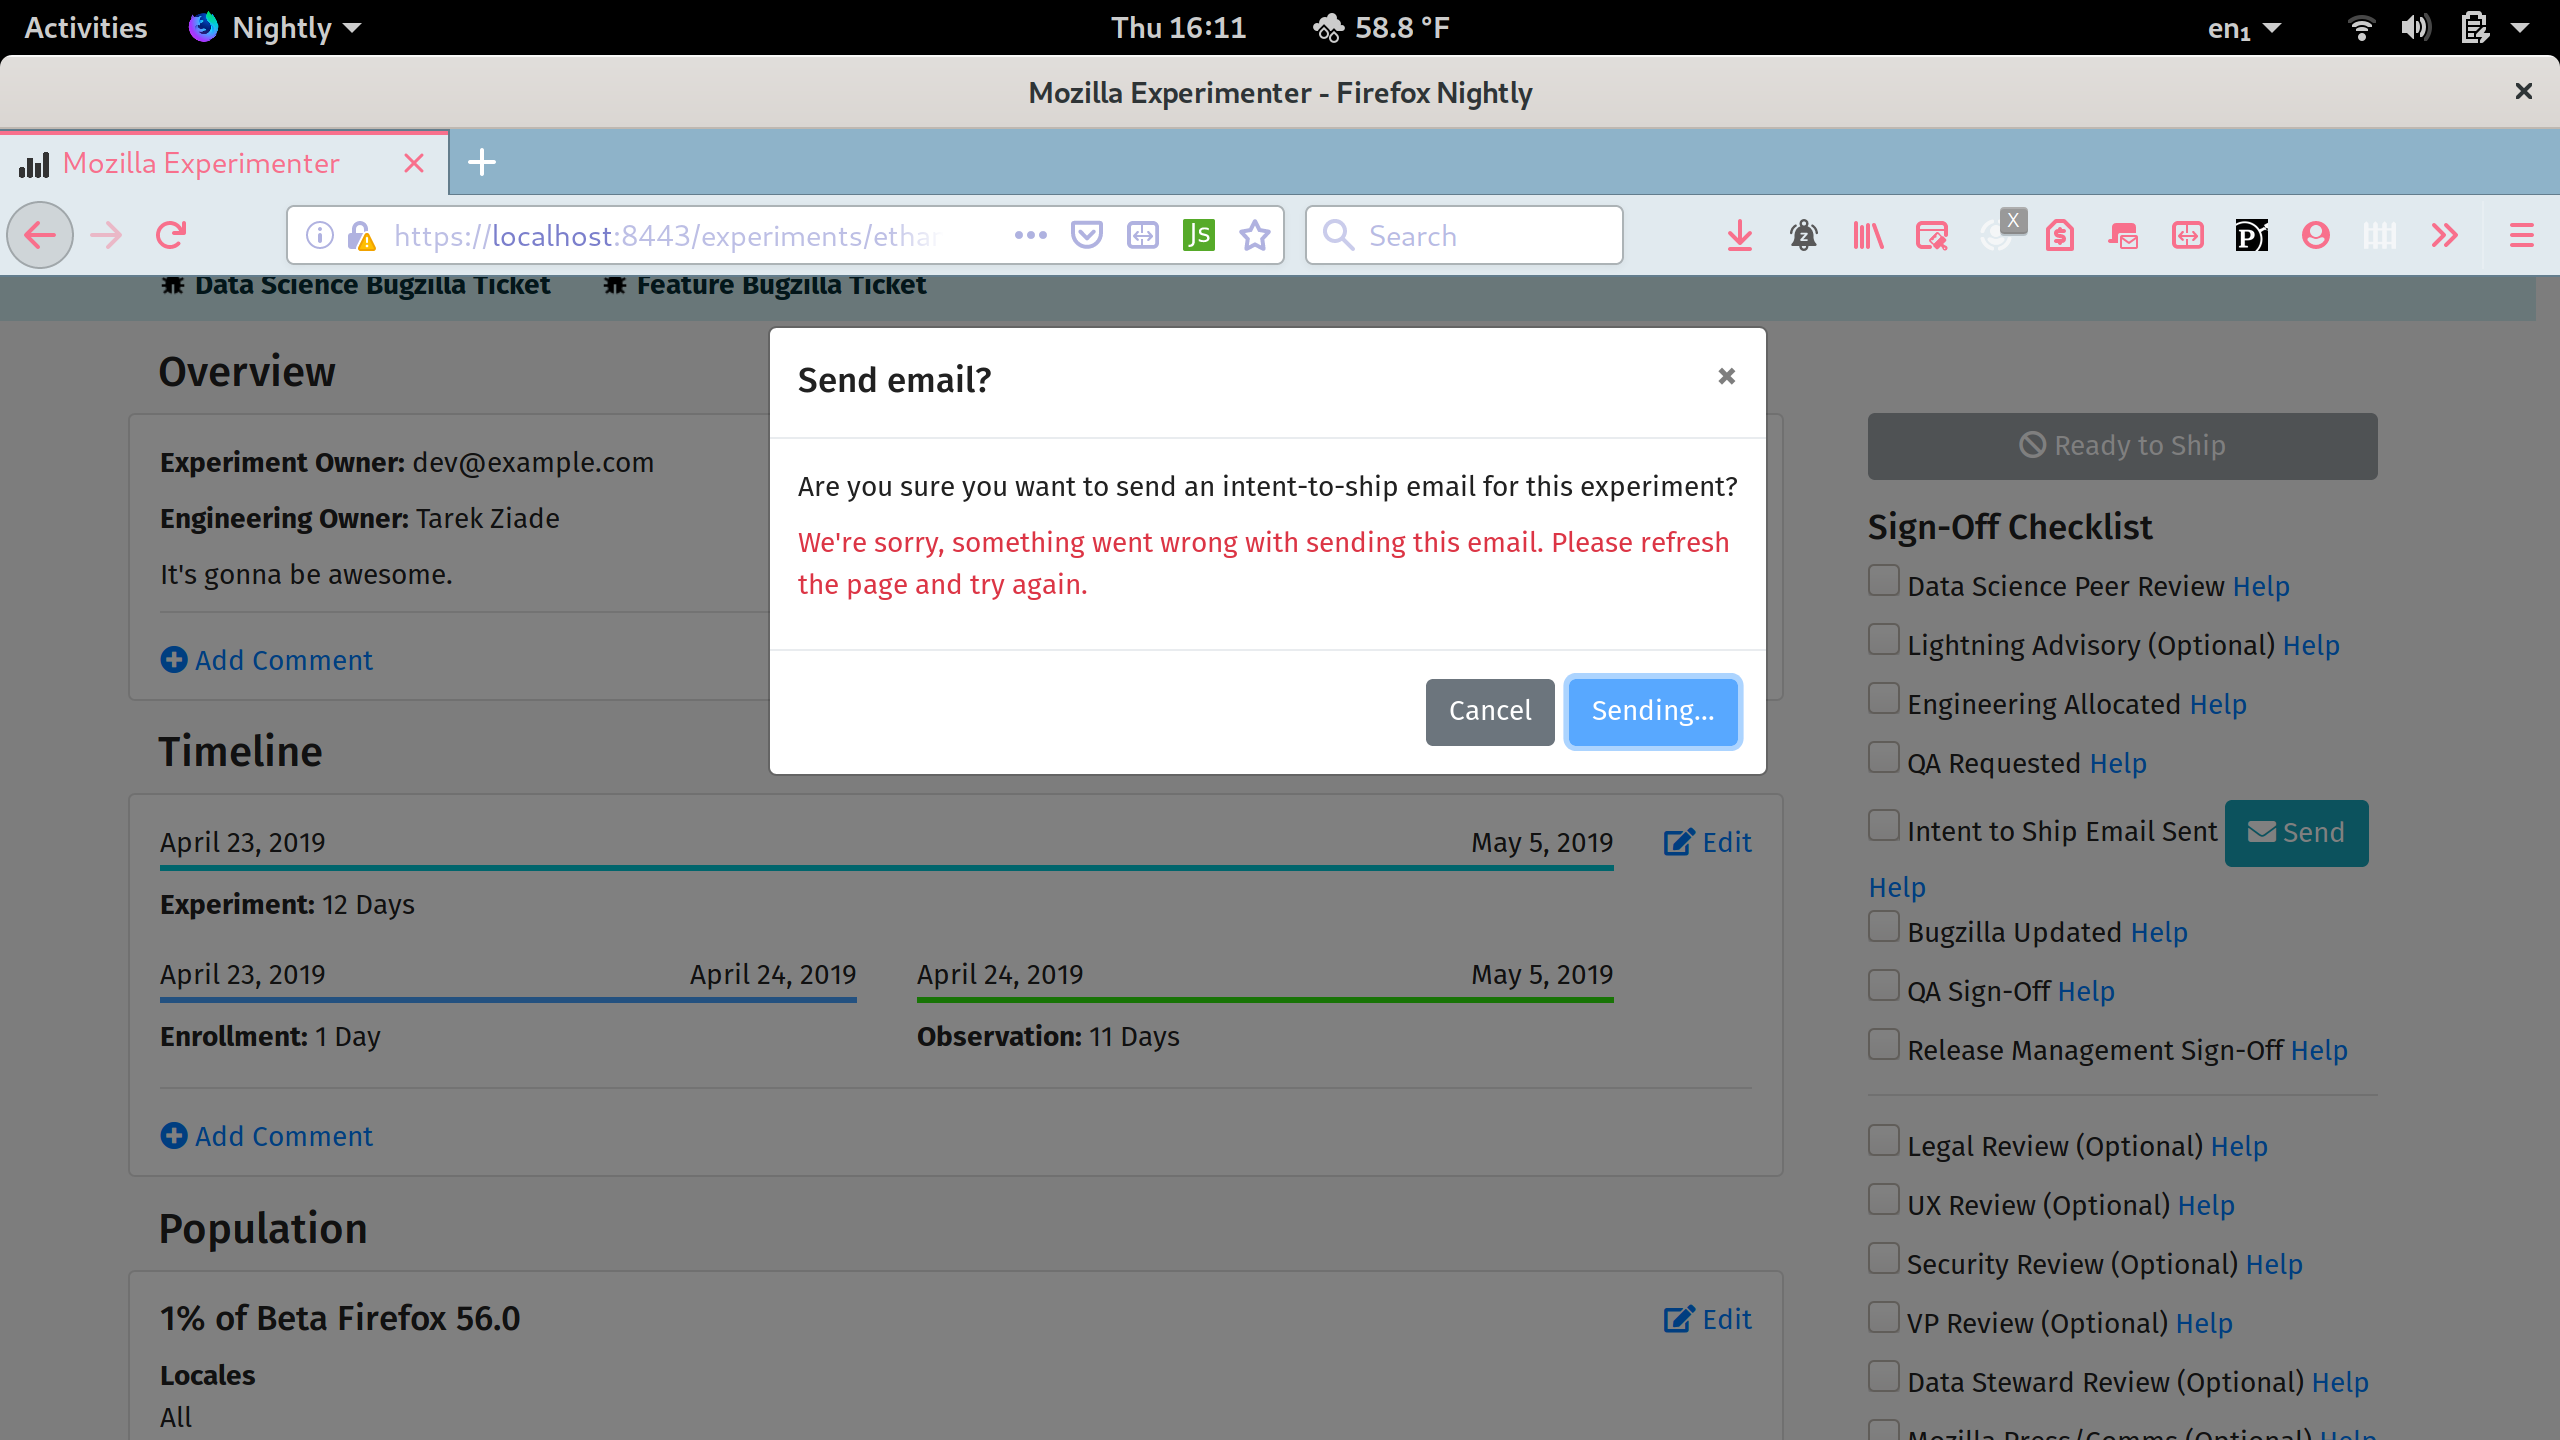
Task: Click the Add Comment plus icon under Overview
Action: click(174, 660)
